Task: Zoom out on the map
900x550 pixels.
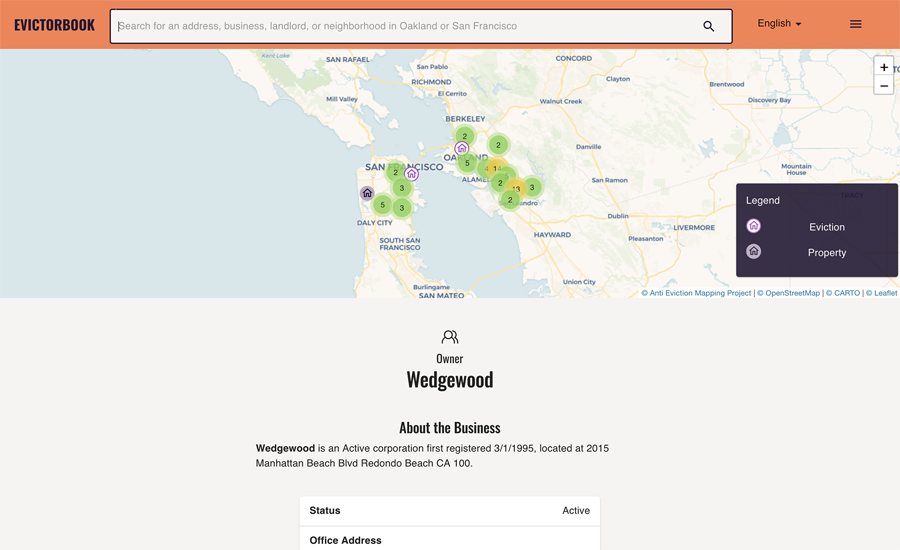Action: (884, 86)
